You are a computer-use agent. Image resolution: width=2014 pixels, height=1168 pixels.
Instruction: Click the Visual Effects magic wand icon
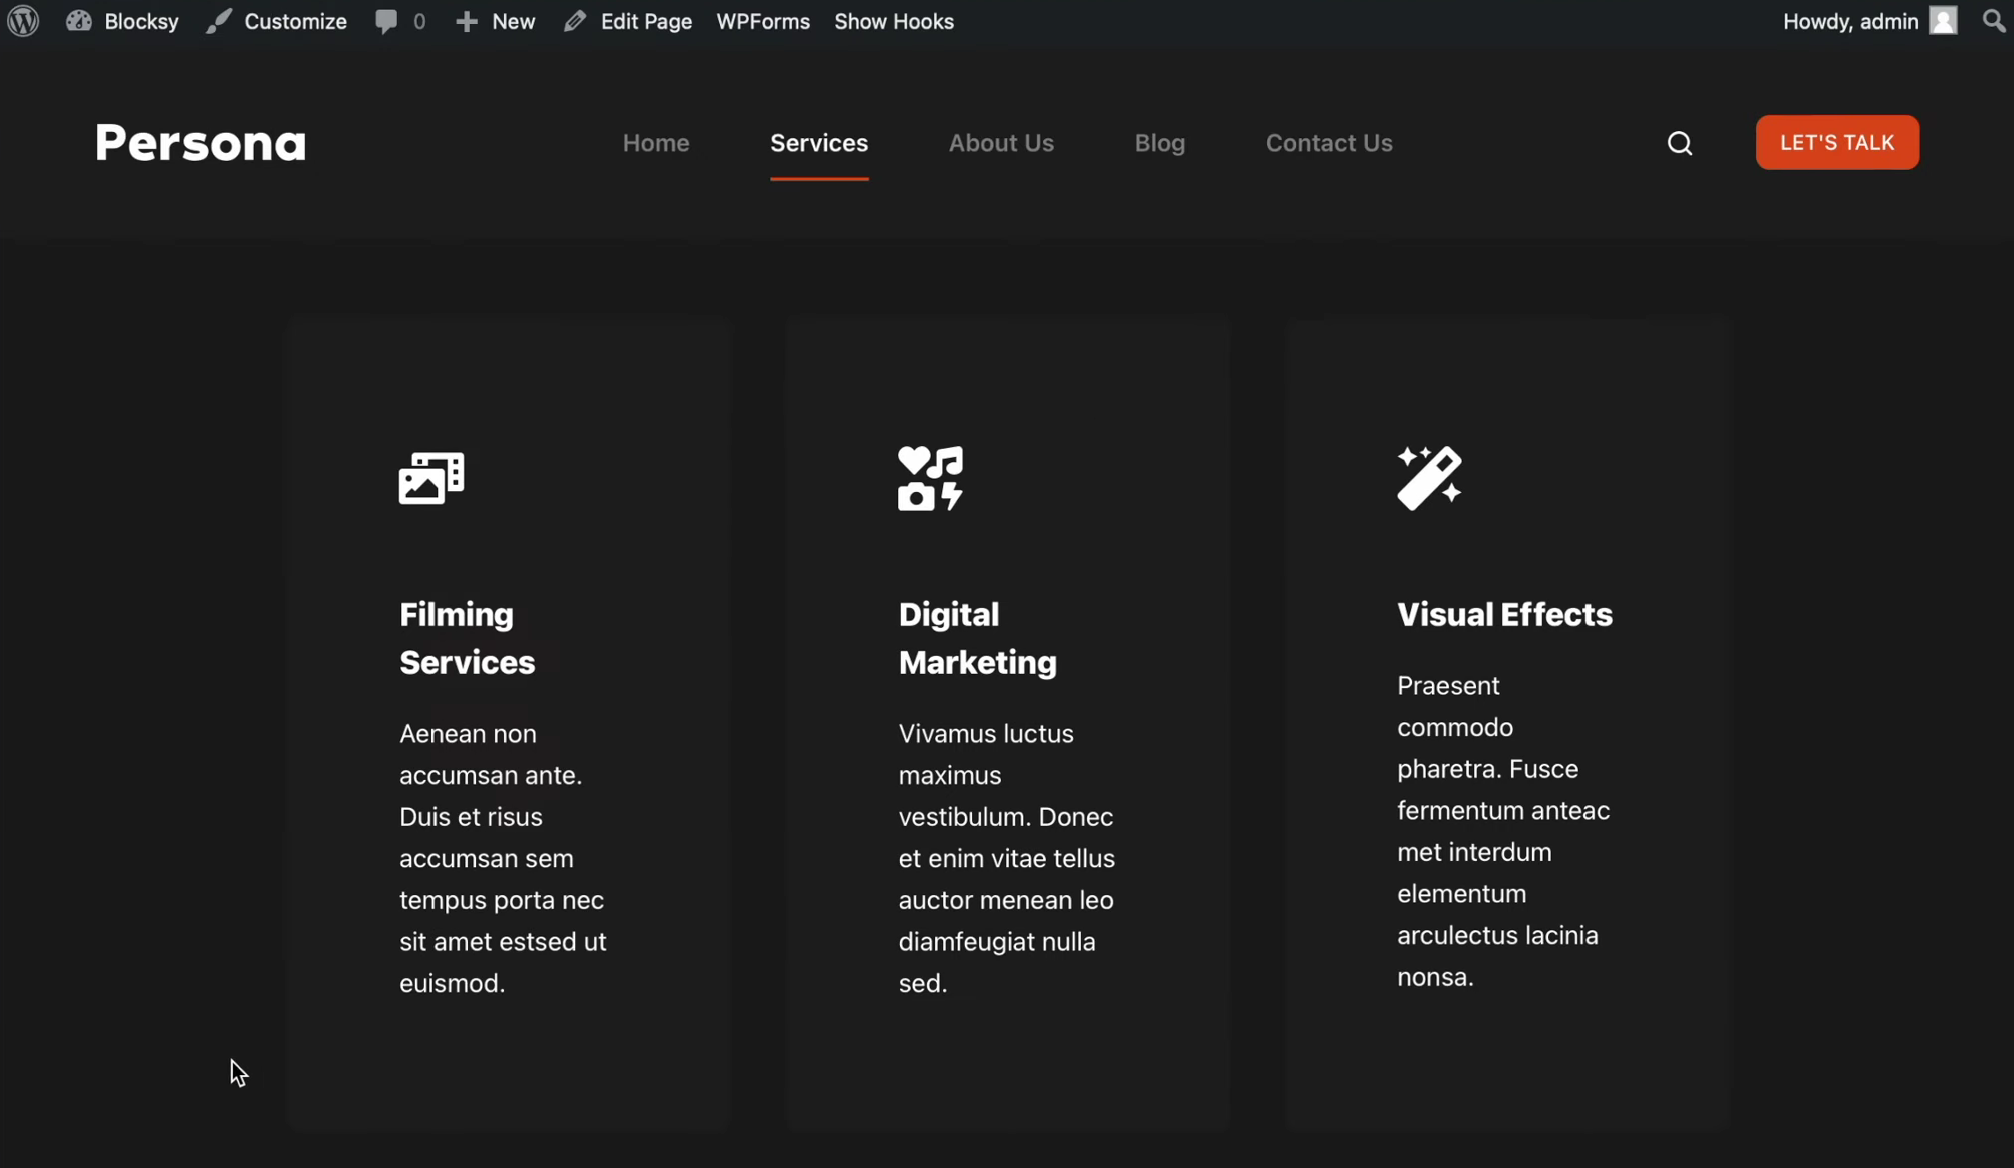click(x=1428, y=478)
